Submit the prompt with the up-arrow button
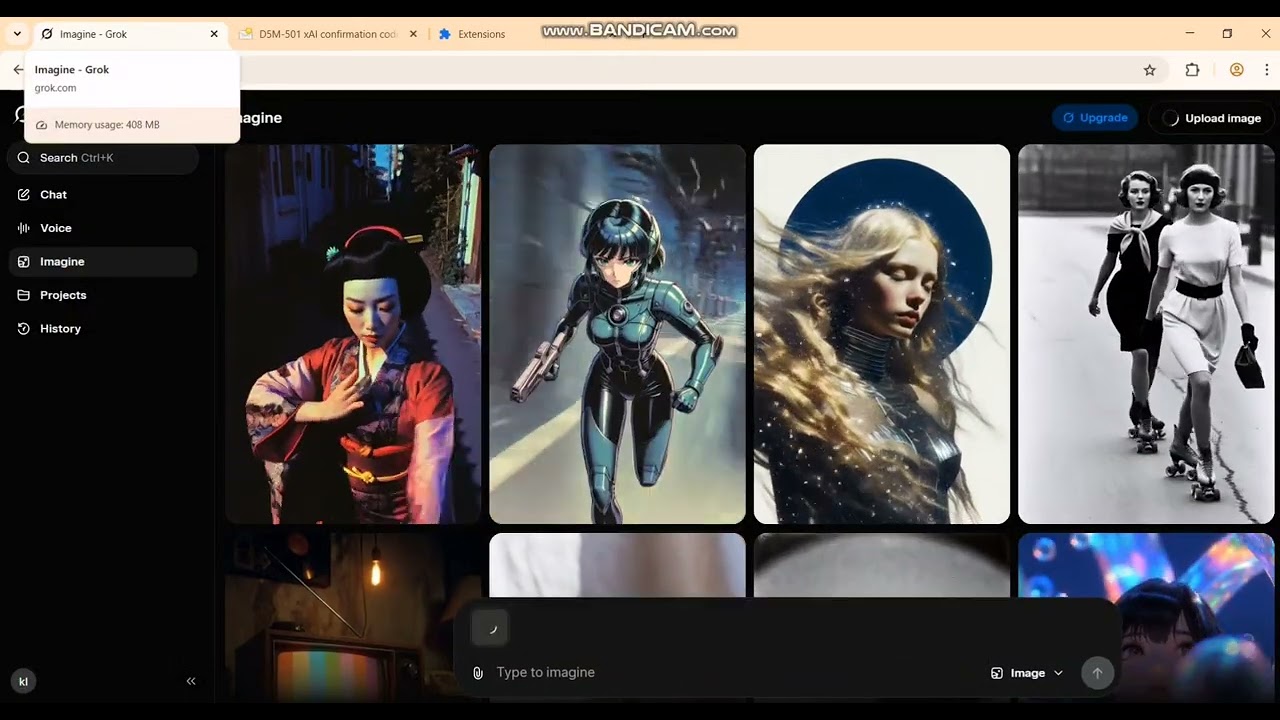Viewport: 1280px width, 720px height. pyautogui.click(x=1097, y=673)
